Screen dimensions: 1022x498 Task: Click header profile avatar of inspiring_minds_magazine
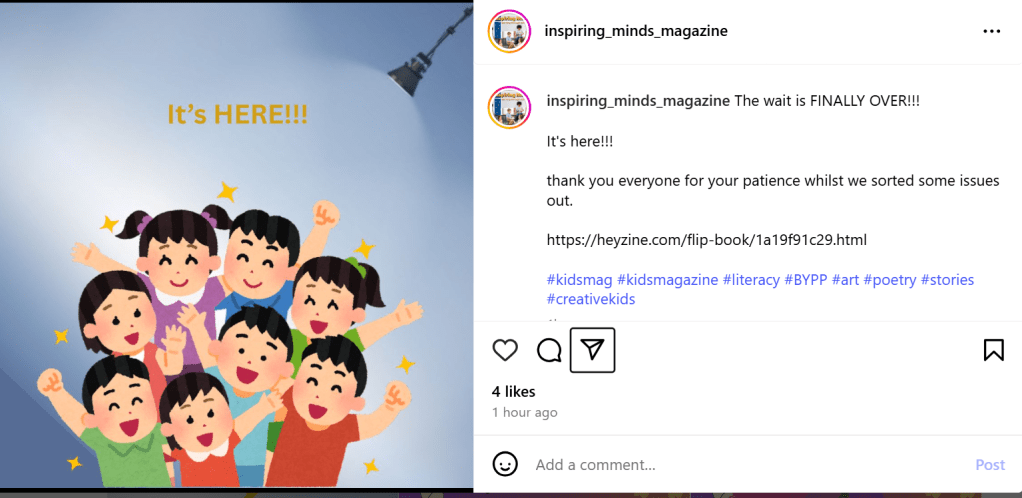click(x=509, y=31)
